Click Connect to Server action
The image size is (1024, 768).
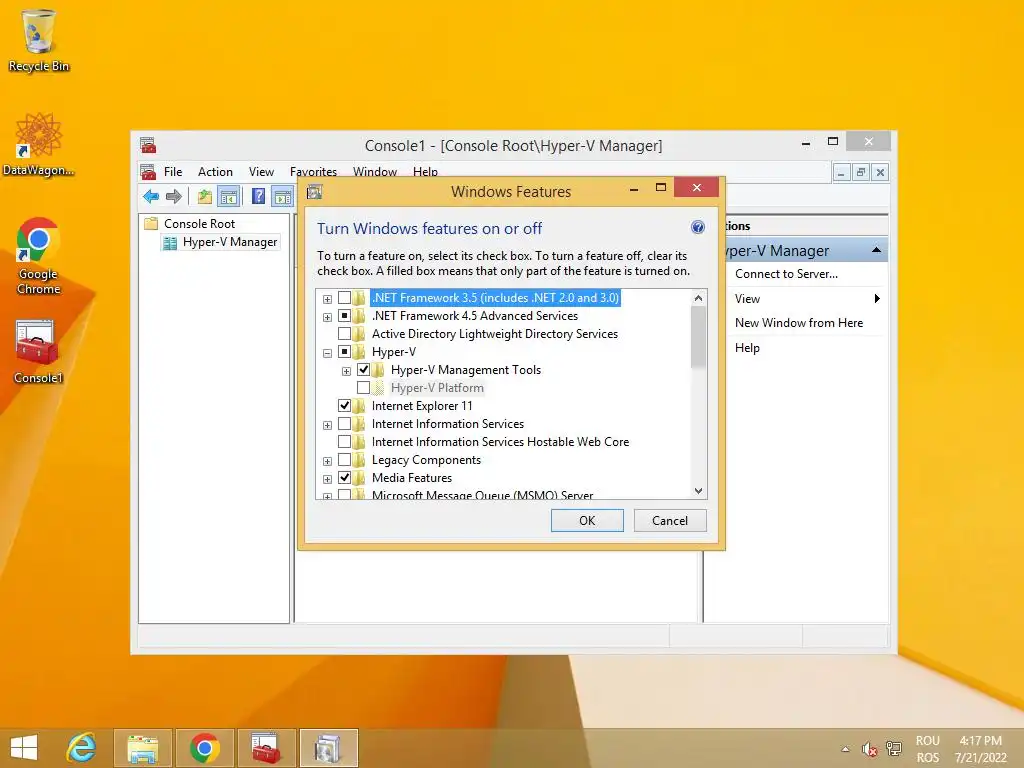click(x=786, y=274)
